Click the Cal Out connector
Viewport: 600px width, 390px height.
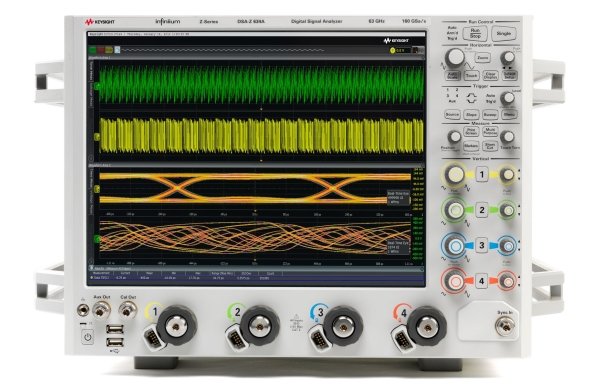point(127,310)
